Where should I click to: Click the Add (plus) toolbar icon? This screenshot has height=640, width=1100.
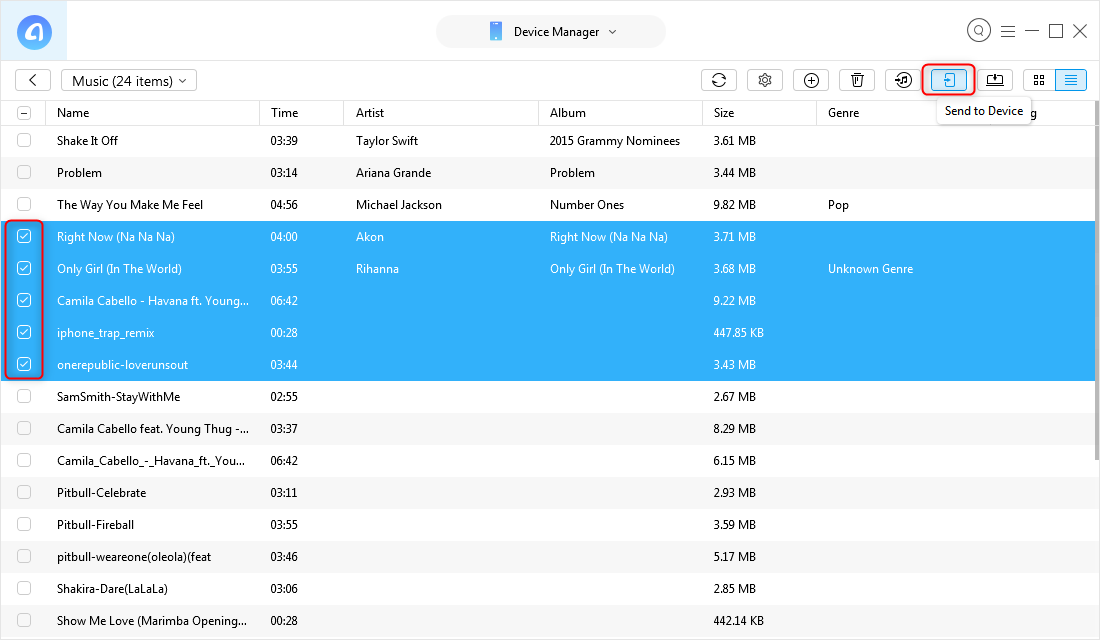tap(811, 81)
